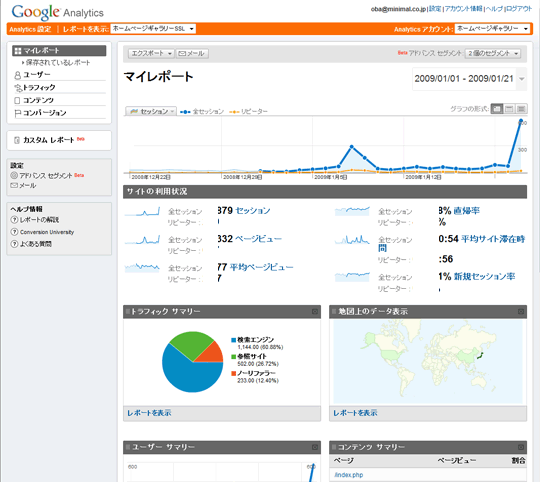540x482 pixels.
Task: Open メール settings in sidebar
Action: [27, 186]
